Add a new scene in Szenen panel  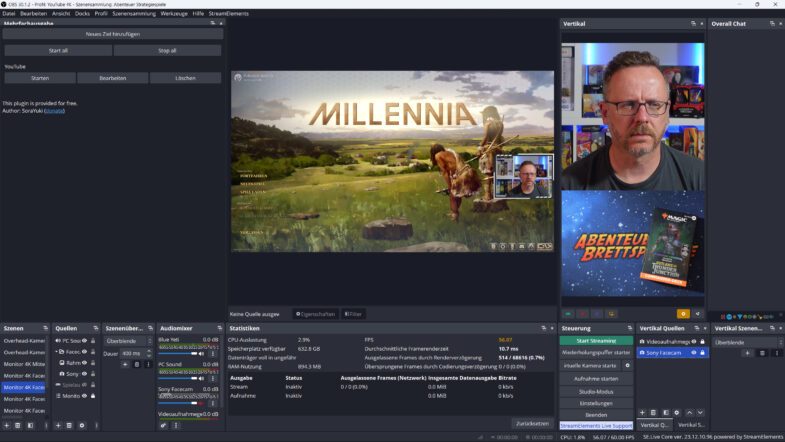tap(6, 425)
